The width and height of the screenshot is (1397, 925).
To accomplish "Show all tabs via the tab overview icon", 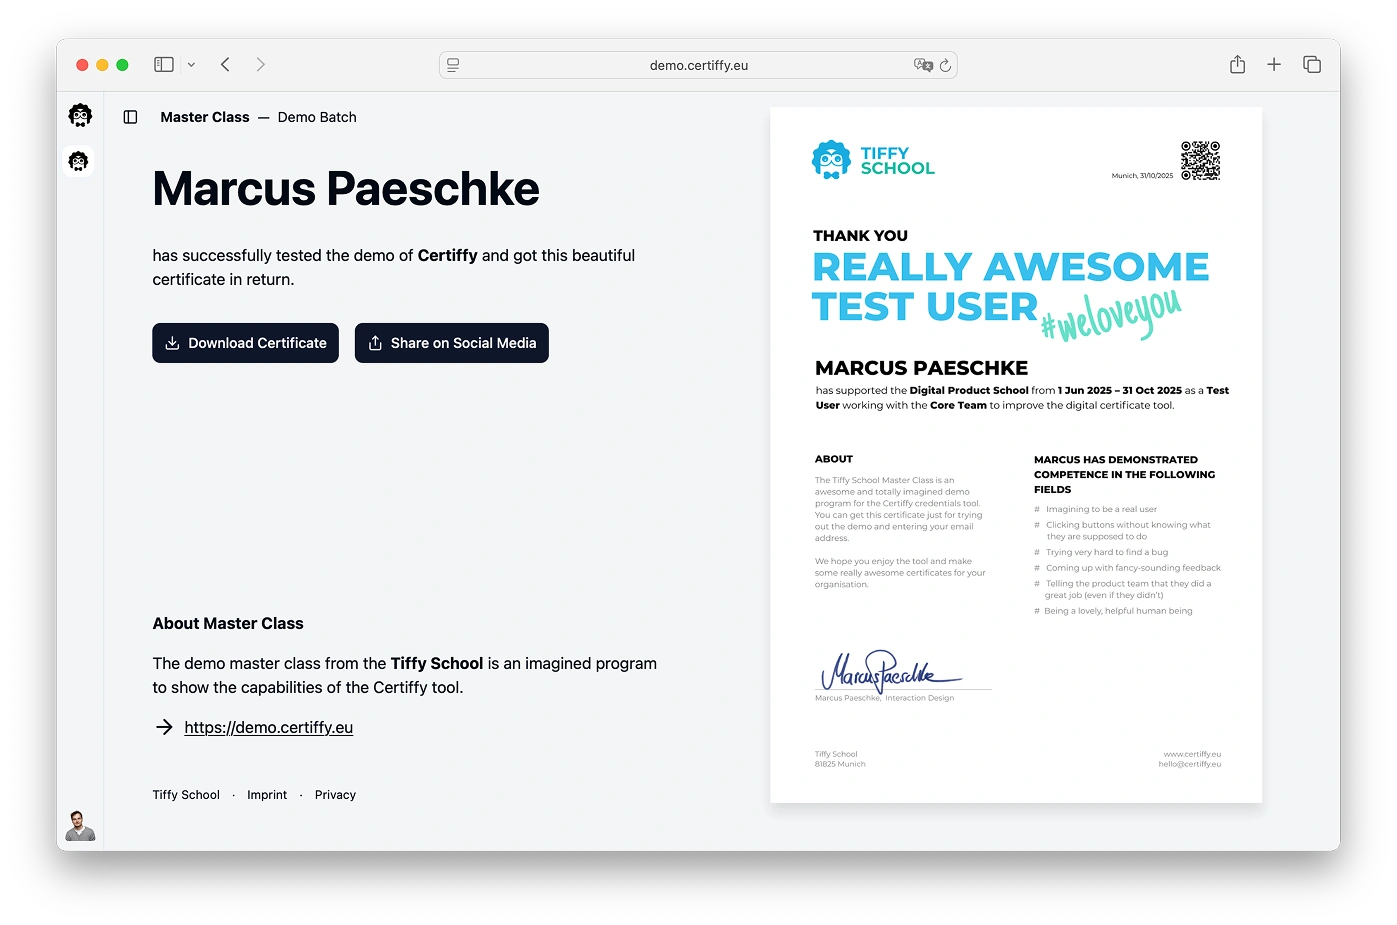I will 1311,63.
